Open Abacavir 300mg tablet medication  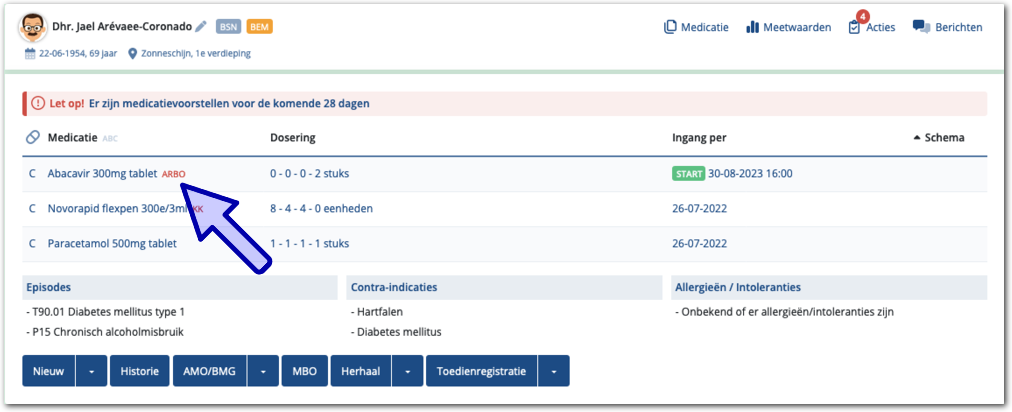coord(102,173)
